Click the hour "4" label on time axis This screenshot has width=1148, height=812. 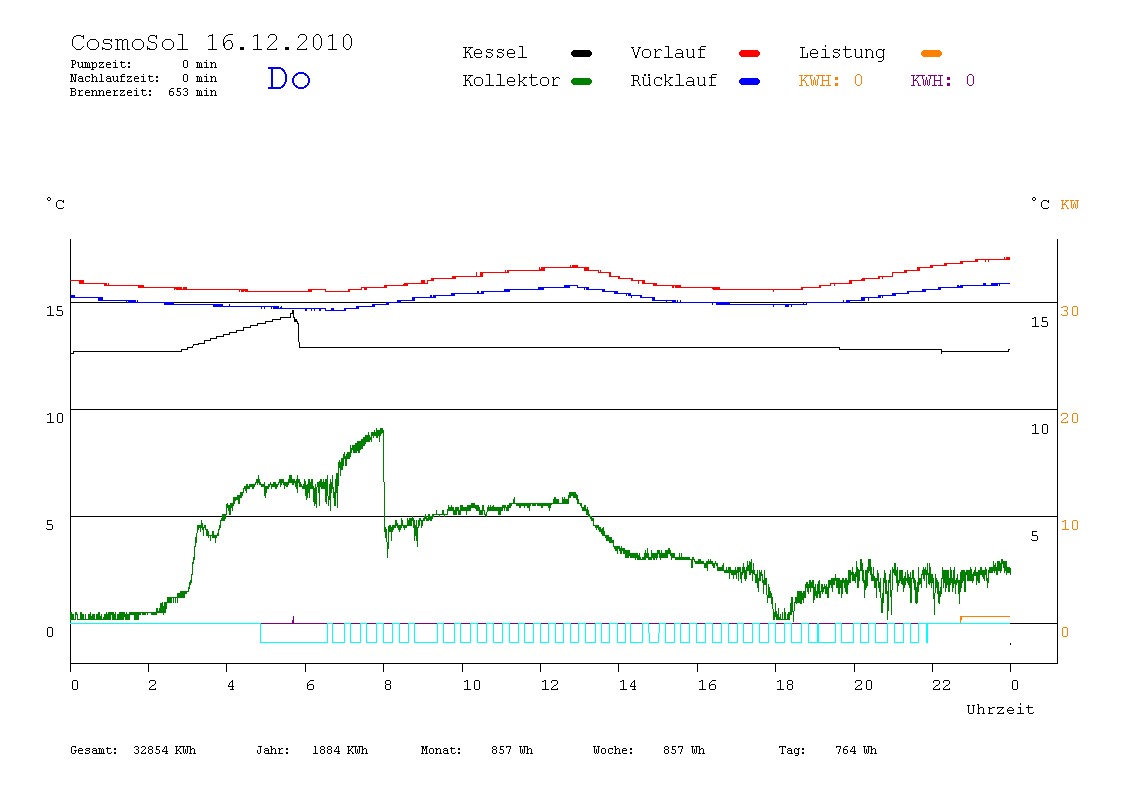[231, 685]
